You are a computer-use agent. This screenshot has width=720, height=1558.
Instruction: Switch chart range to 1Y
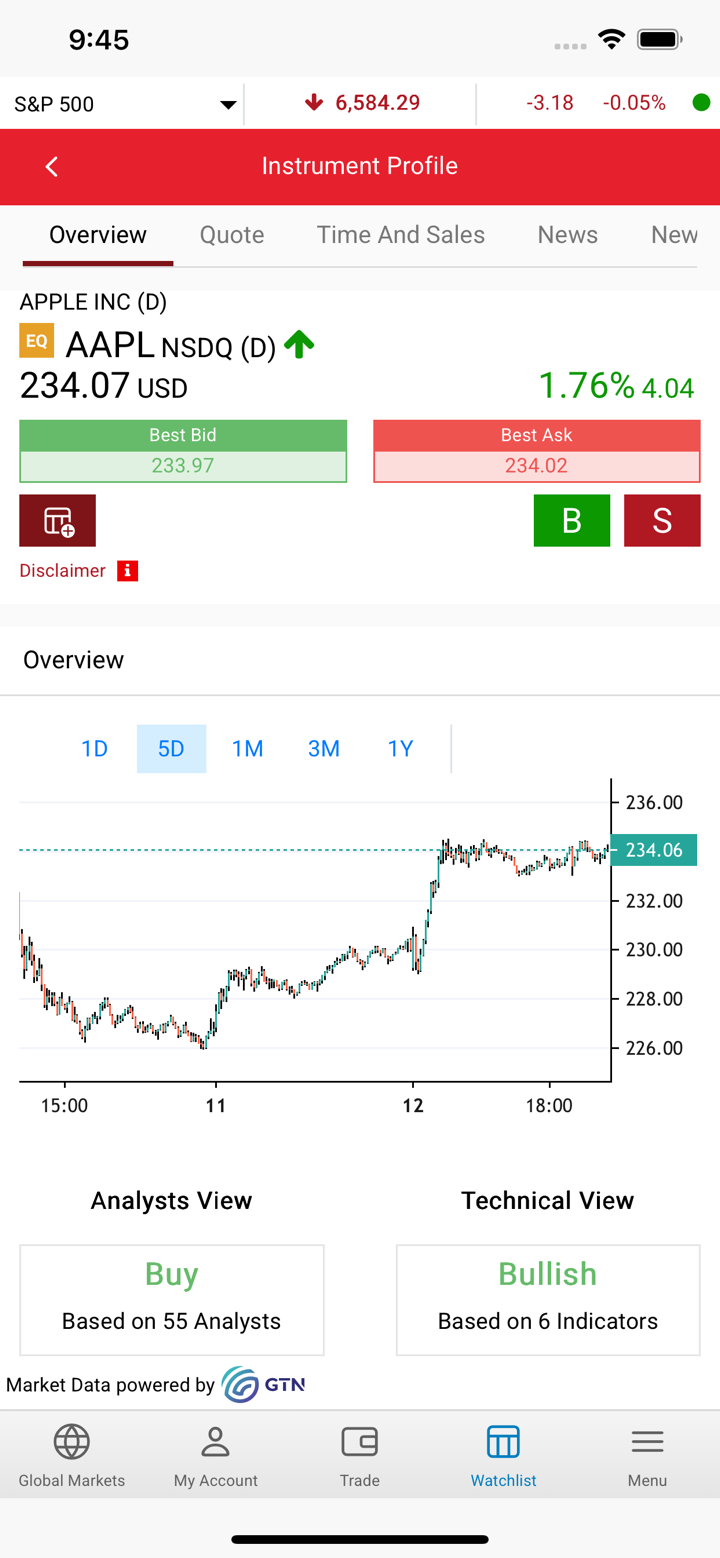[x=400, y=749]
